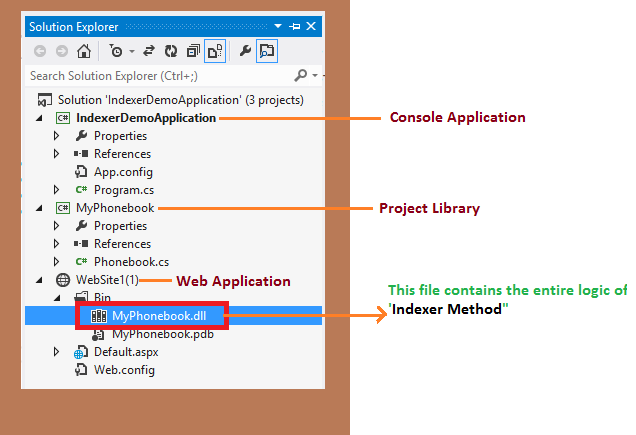
Task: Click C# project icon beside MyPhonebook
Action: [63, 208]
